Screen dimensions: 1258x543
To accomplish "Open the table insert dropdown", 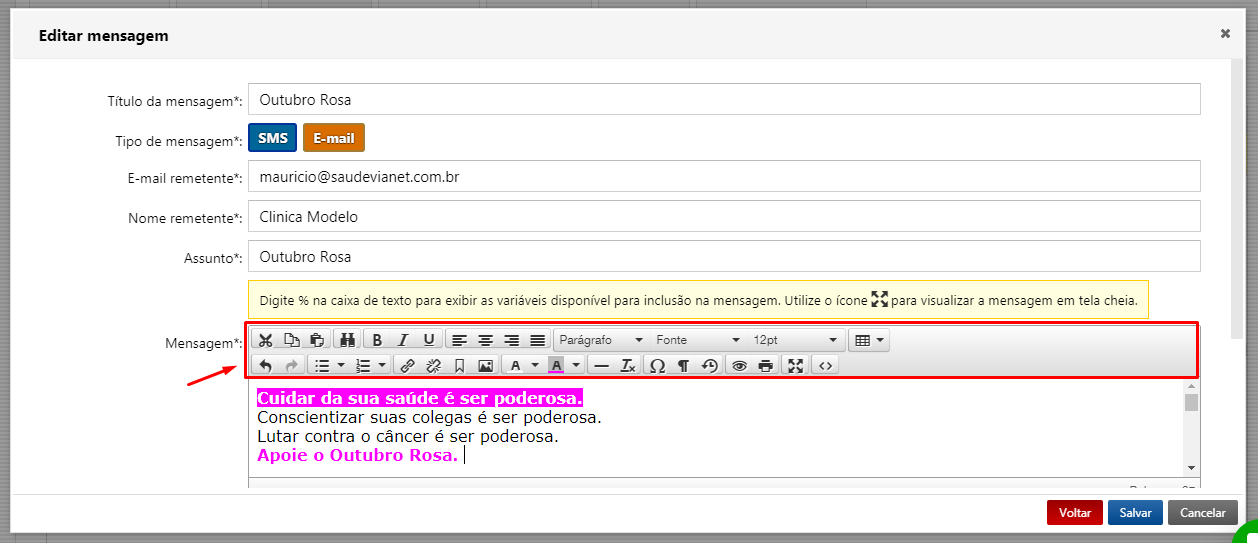I will 869,340.
